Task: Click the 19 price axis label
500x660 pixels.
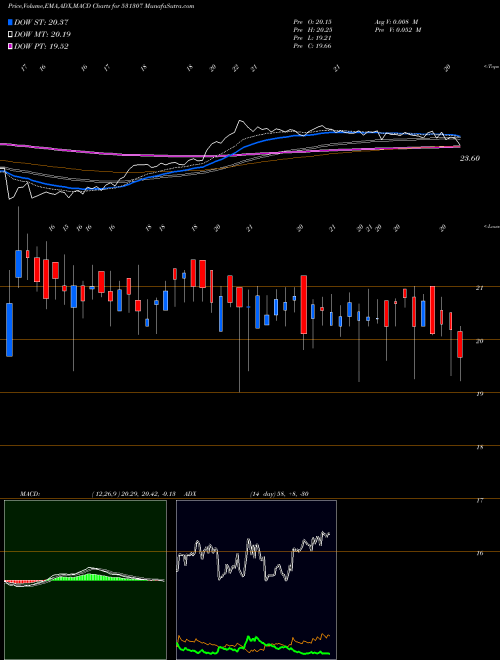Action: 479,394
